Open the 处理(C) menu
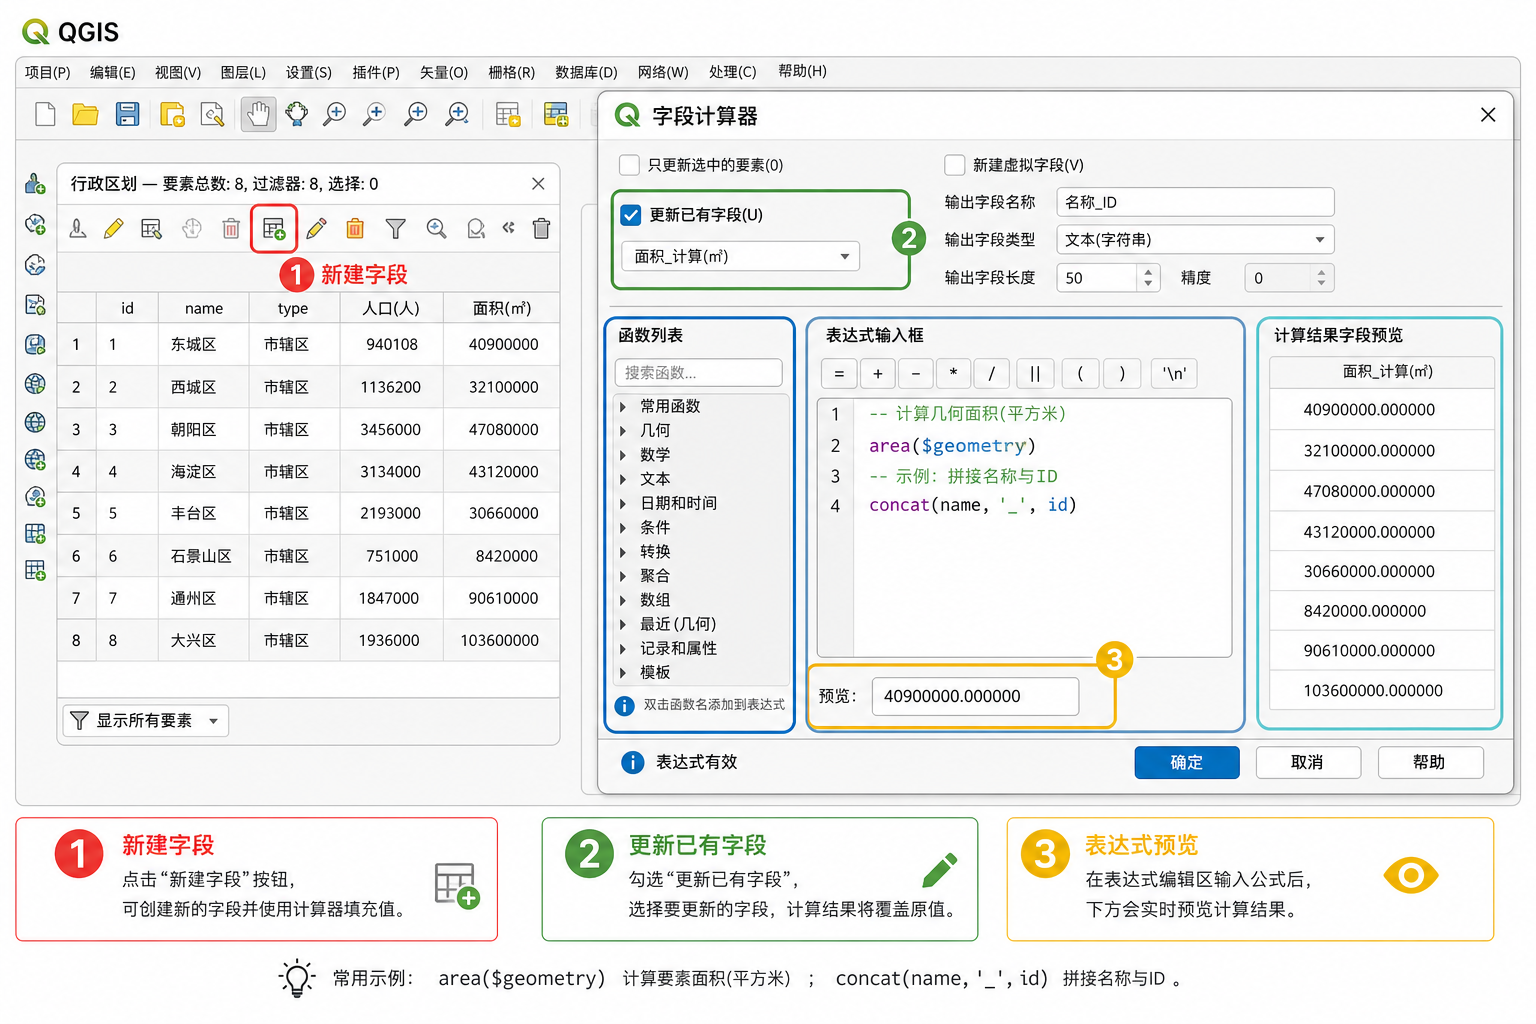The height and width of the screenshot is (1024, 1536). 733,72
